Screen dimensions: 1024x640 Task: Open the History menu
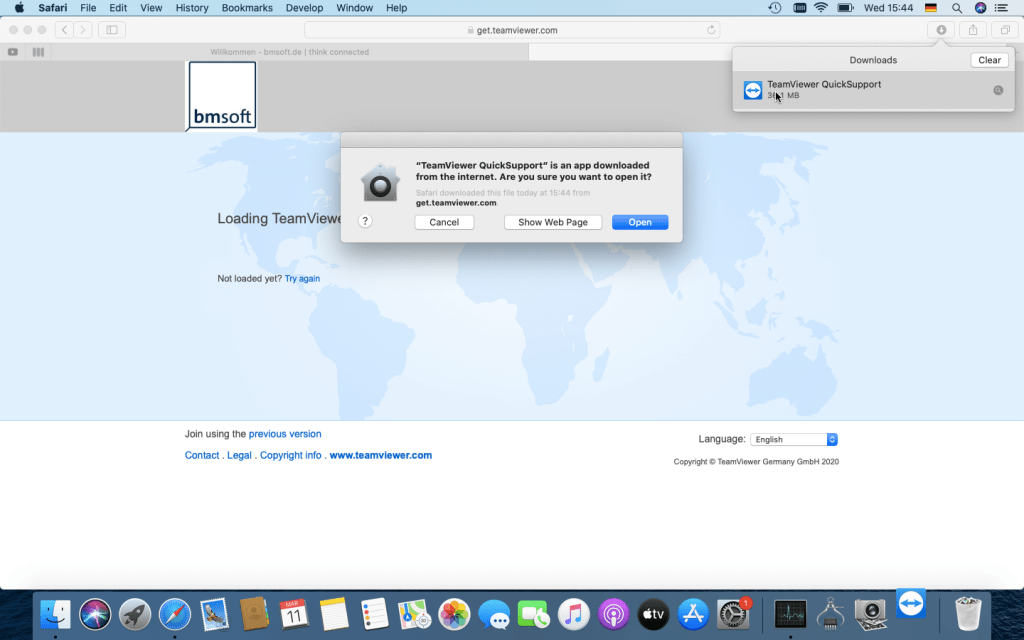(192, 8)
